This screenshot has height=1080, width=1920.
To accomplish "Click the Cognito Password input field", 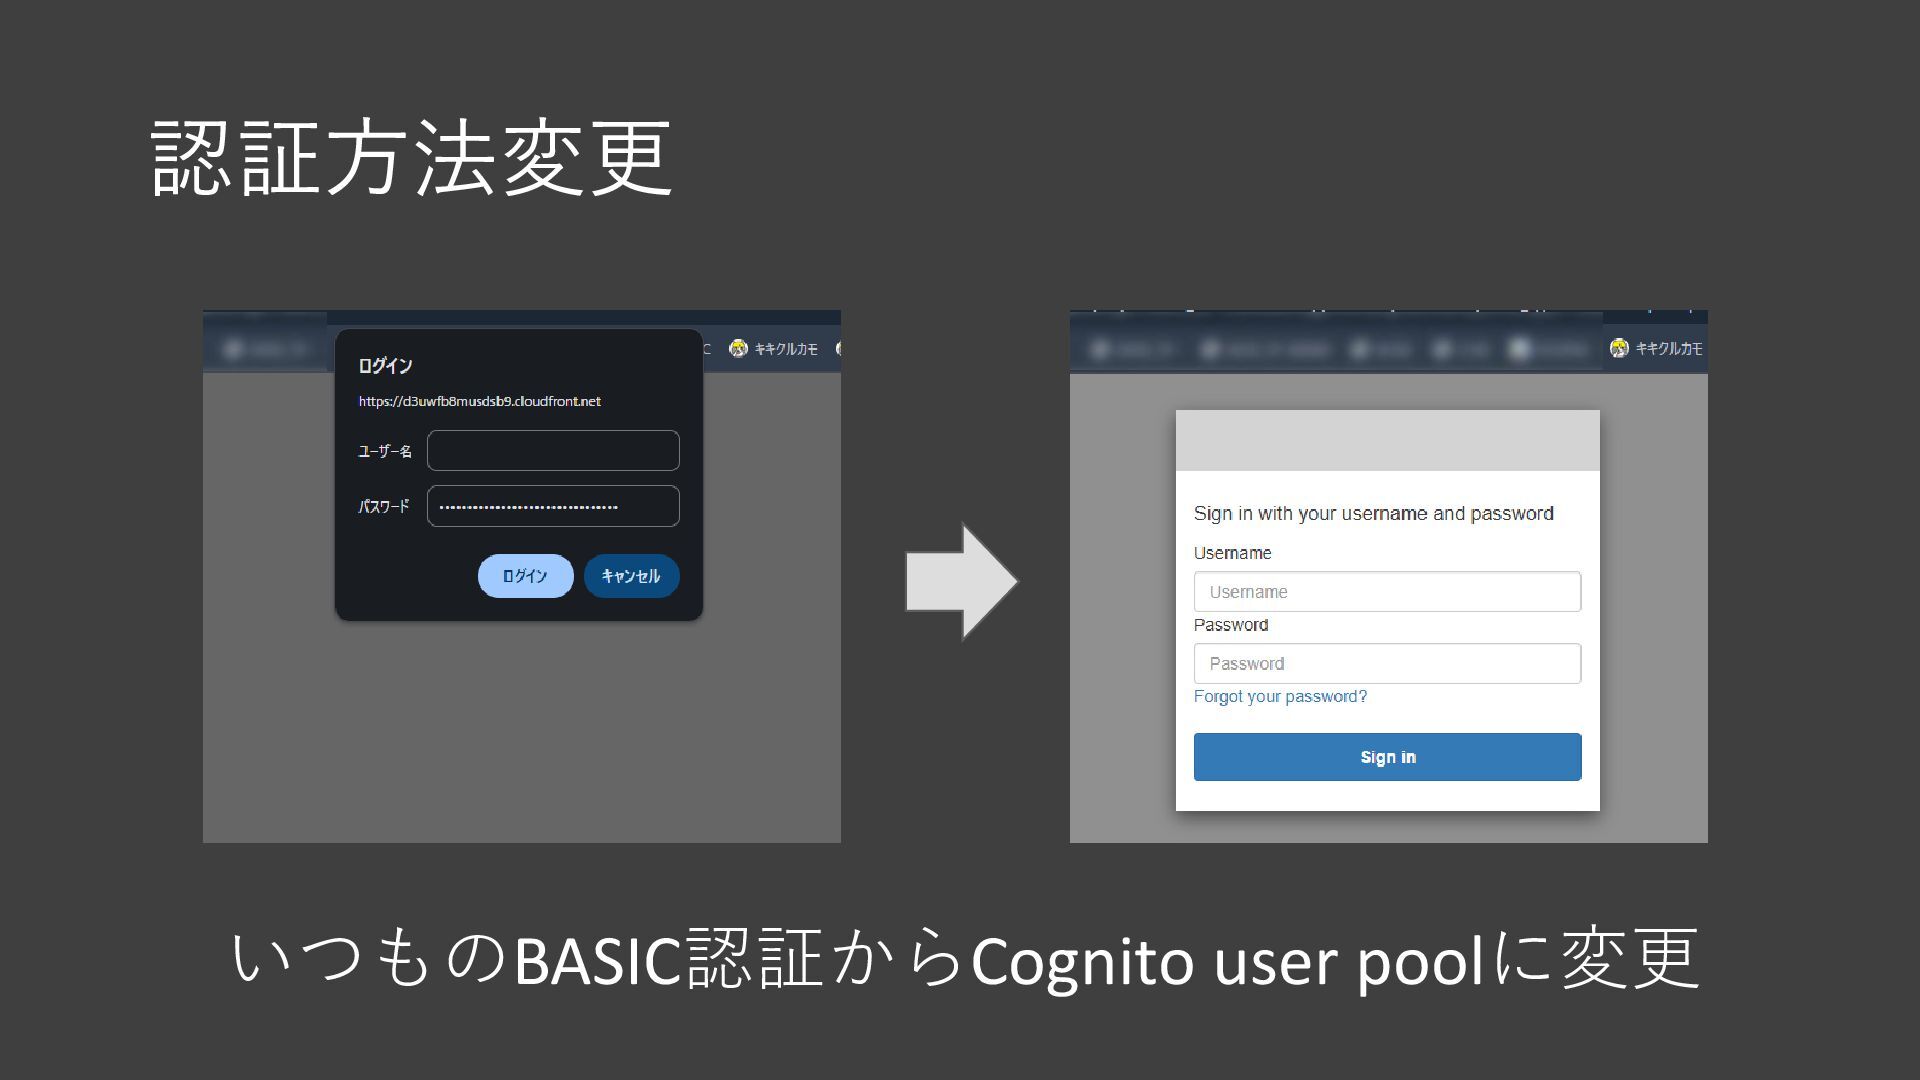I will tap(1387, 664).
